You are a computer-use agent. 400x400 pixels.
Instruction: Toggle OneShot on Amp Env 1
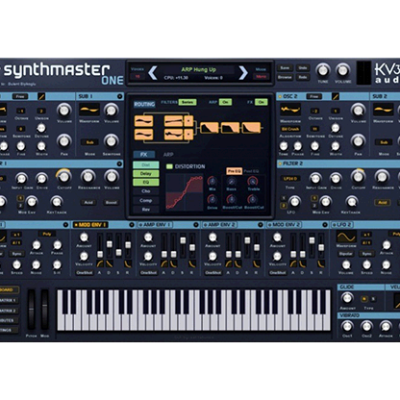[x=148, y=273]
